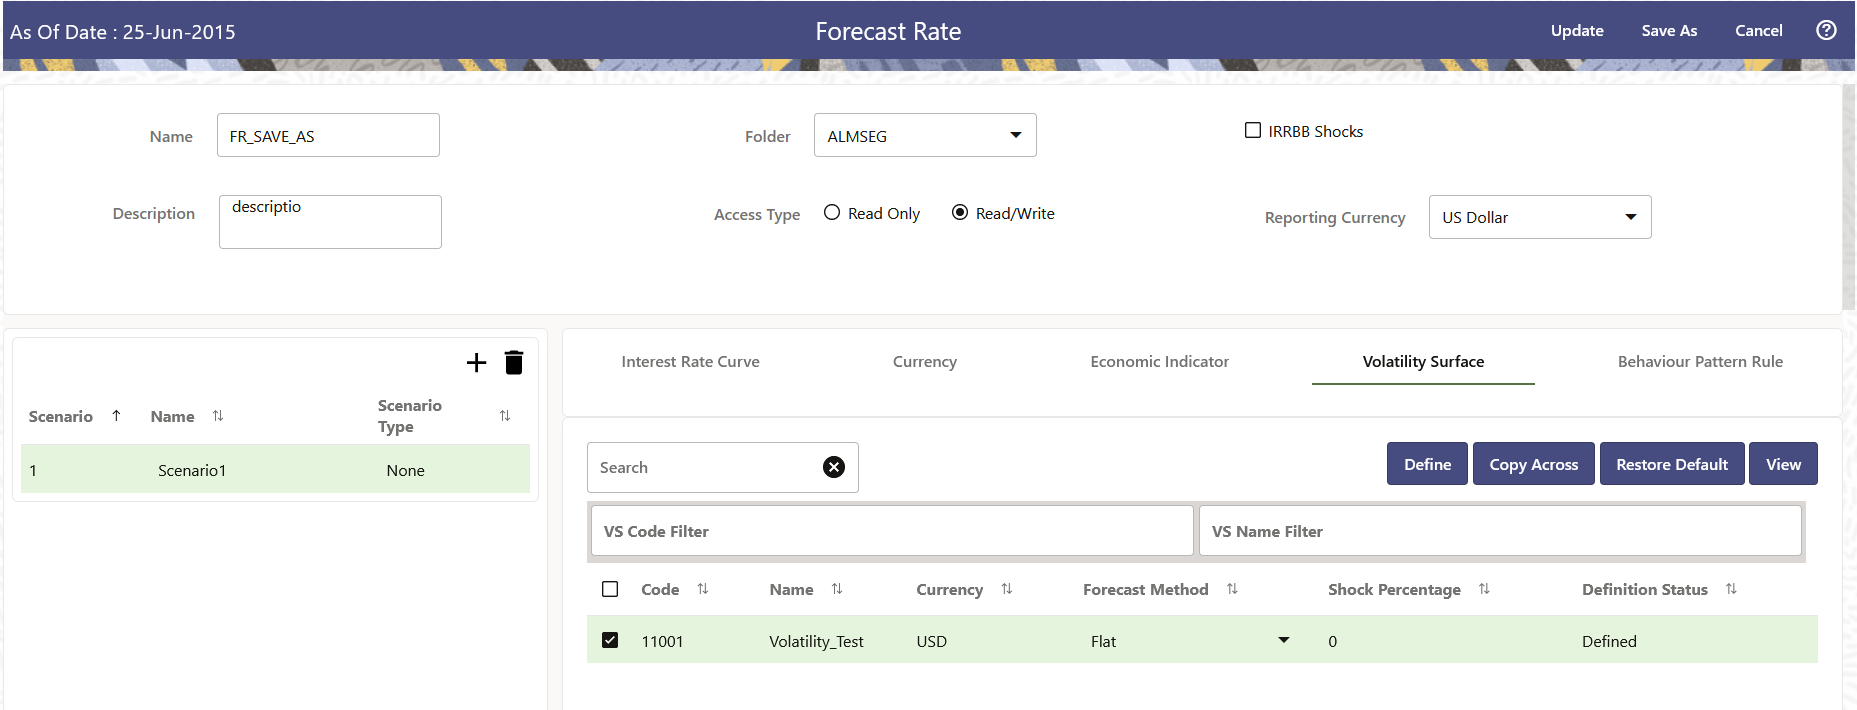Focus the VS Name Filter field

coord(1500,531)
